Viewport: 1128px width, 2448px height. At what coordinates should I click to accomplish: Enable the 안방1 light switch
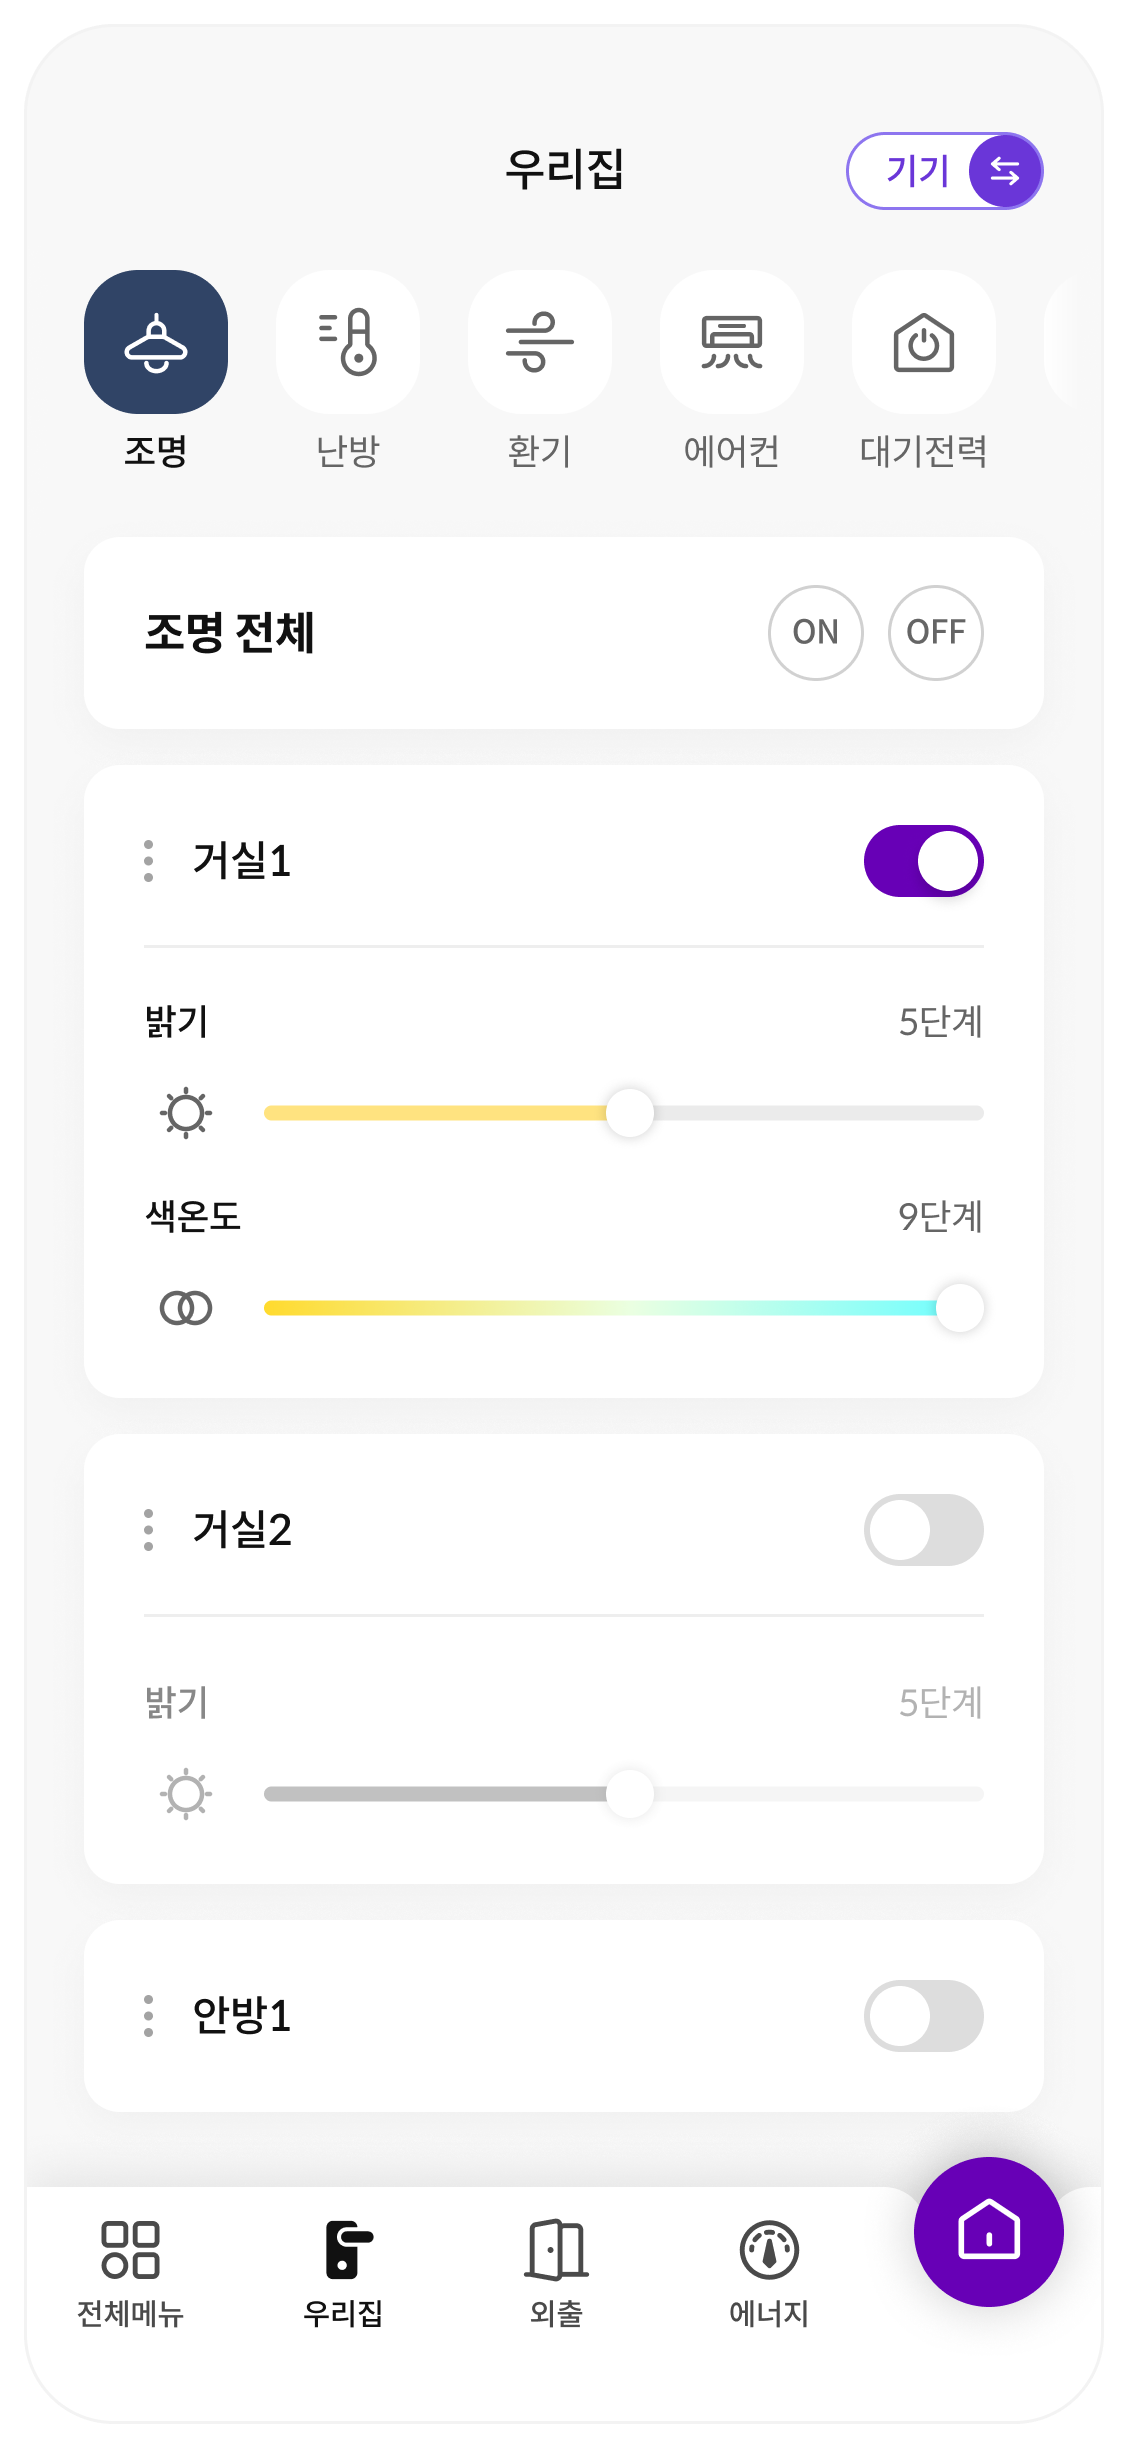tap(923, 2016)
